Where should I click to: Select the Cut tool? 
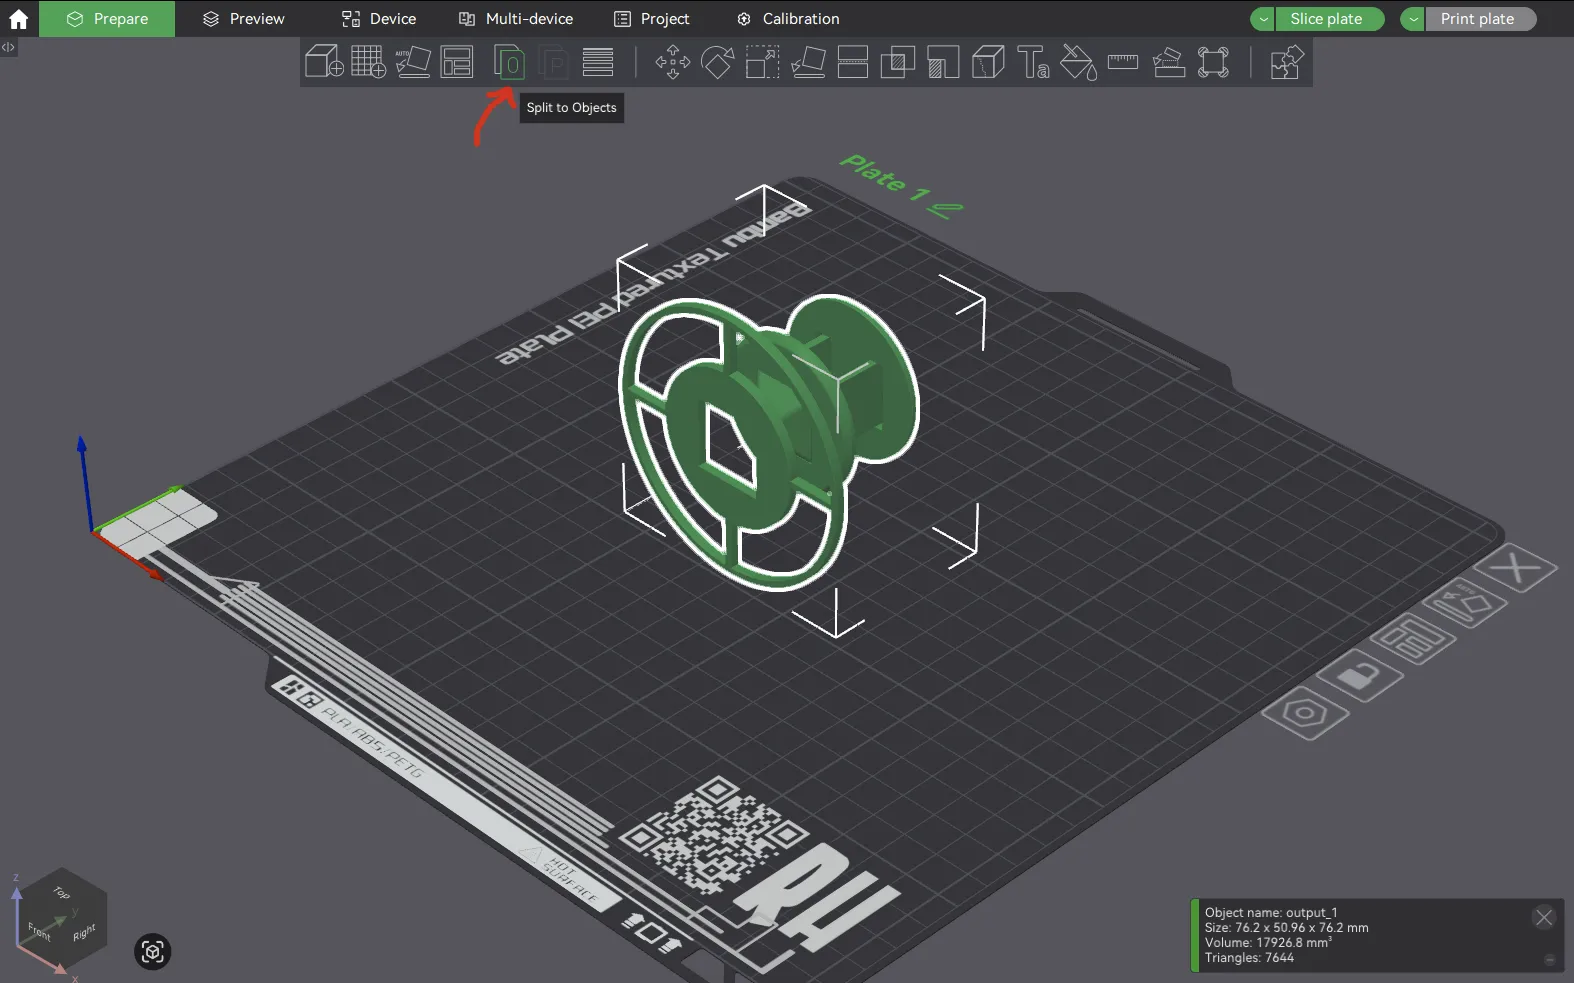point(852,62)
